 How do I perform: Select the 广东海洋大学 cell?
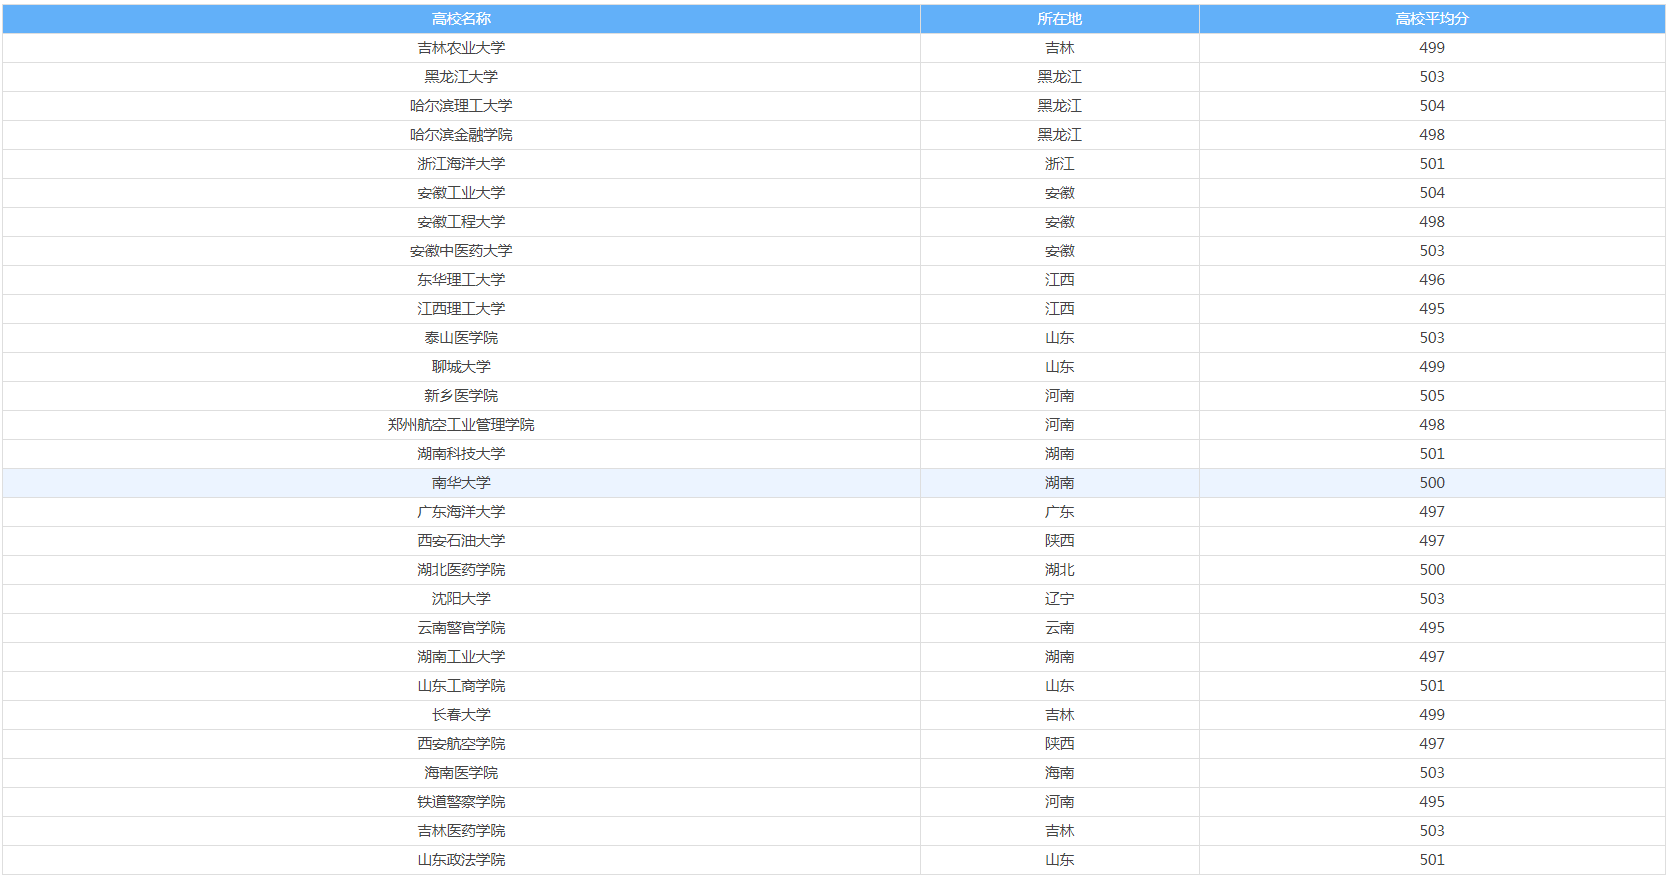(x=461, y=512)
